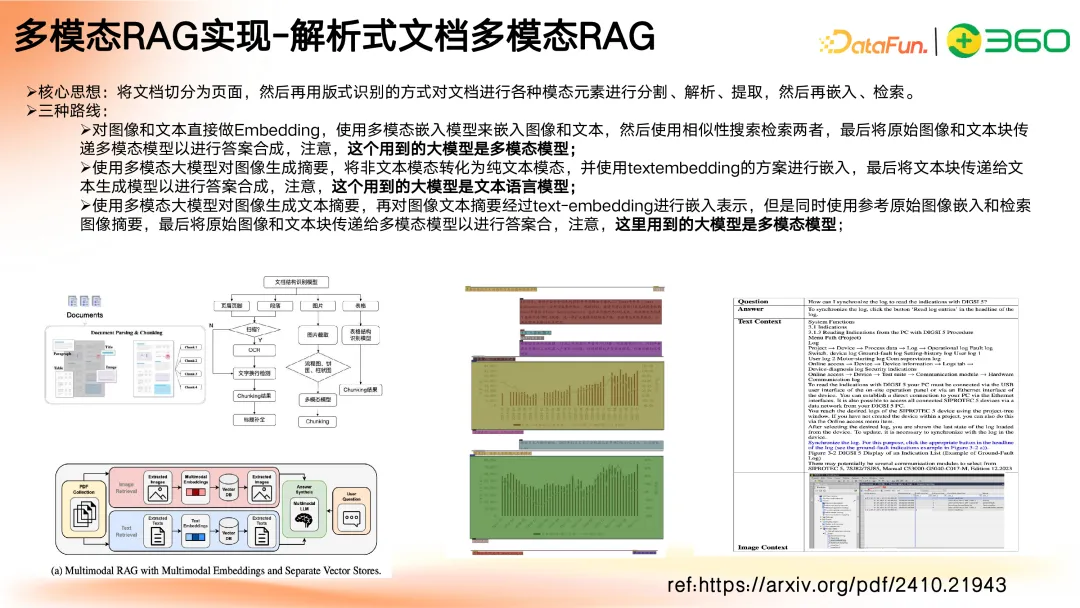This screenshot has width=1080, height=608.
Task: Click the Text Context row label
Action: click(759, 322)
